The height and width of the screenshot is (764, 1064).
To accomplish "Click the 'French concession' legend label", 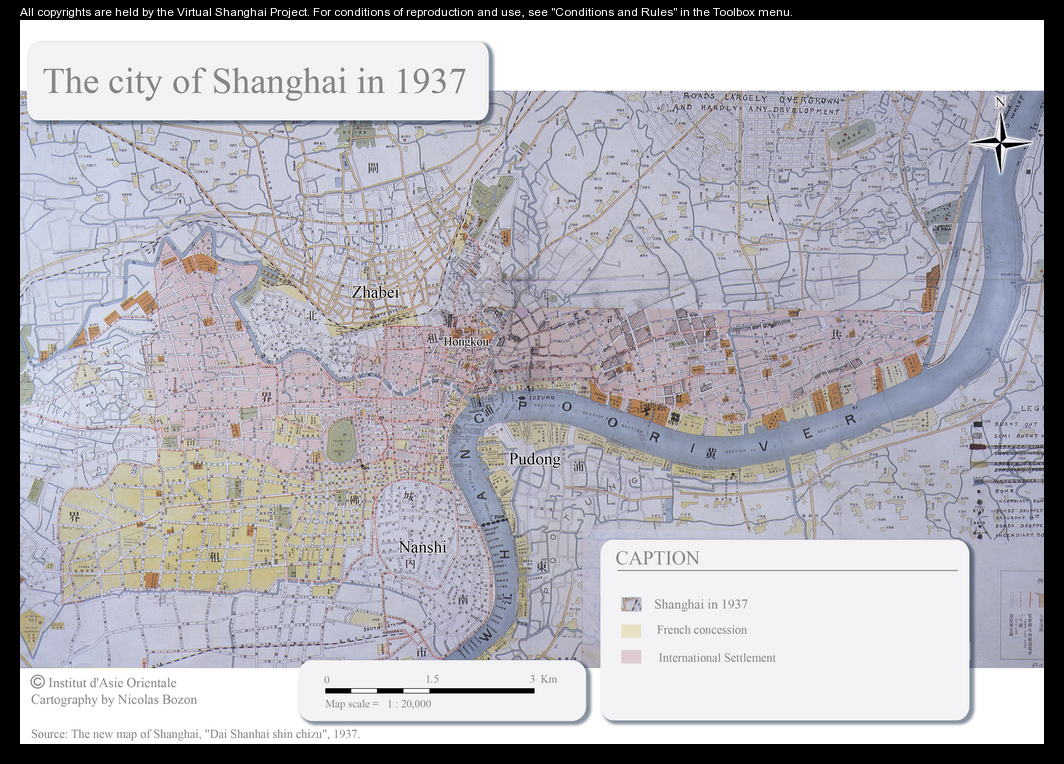I will (x=701, y=630).
